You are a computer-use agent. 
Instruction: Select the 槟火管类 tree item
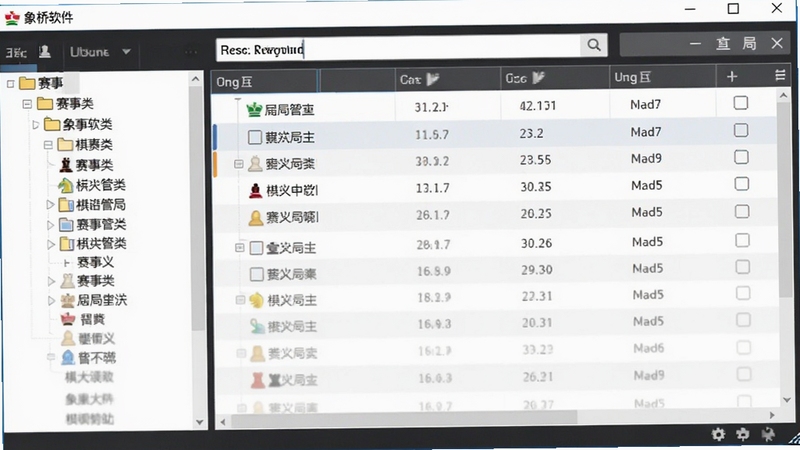[x=101, y=185]
